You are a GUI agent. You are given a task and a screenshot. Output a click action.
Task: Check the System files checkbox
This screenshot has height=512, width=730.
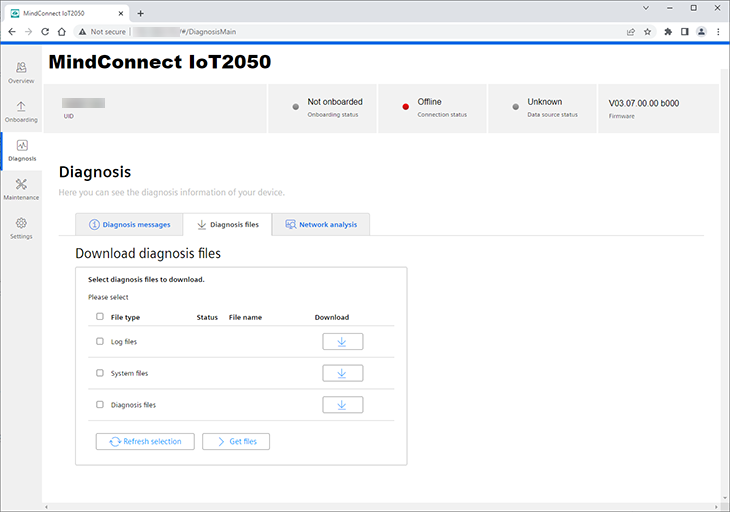(x=100, y=373)
